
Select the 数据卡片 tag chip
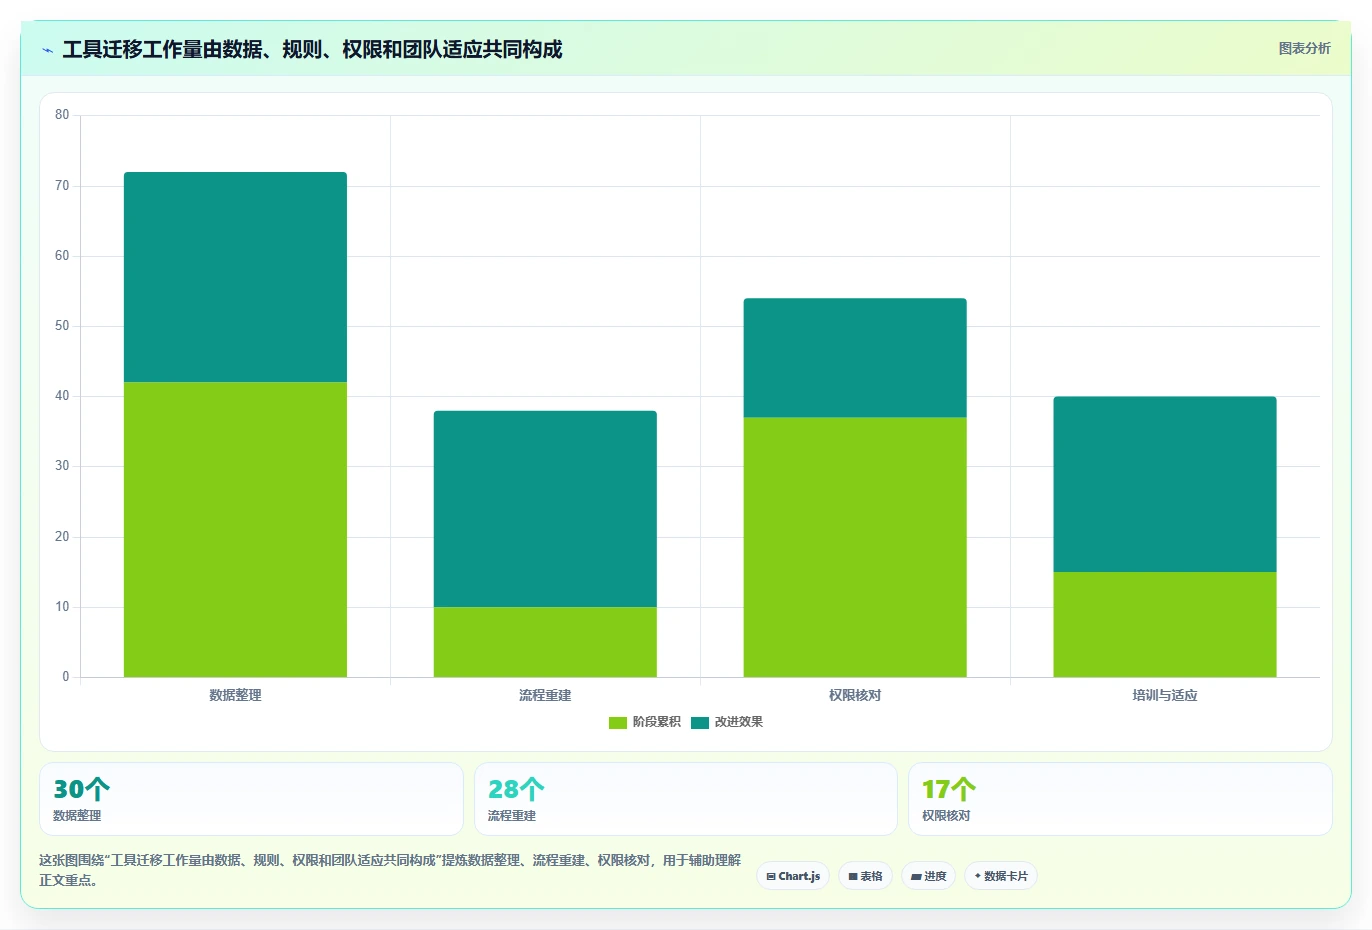coord(1001,876)
